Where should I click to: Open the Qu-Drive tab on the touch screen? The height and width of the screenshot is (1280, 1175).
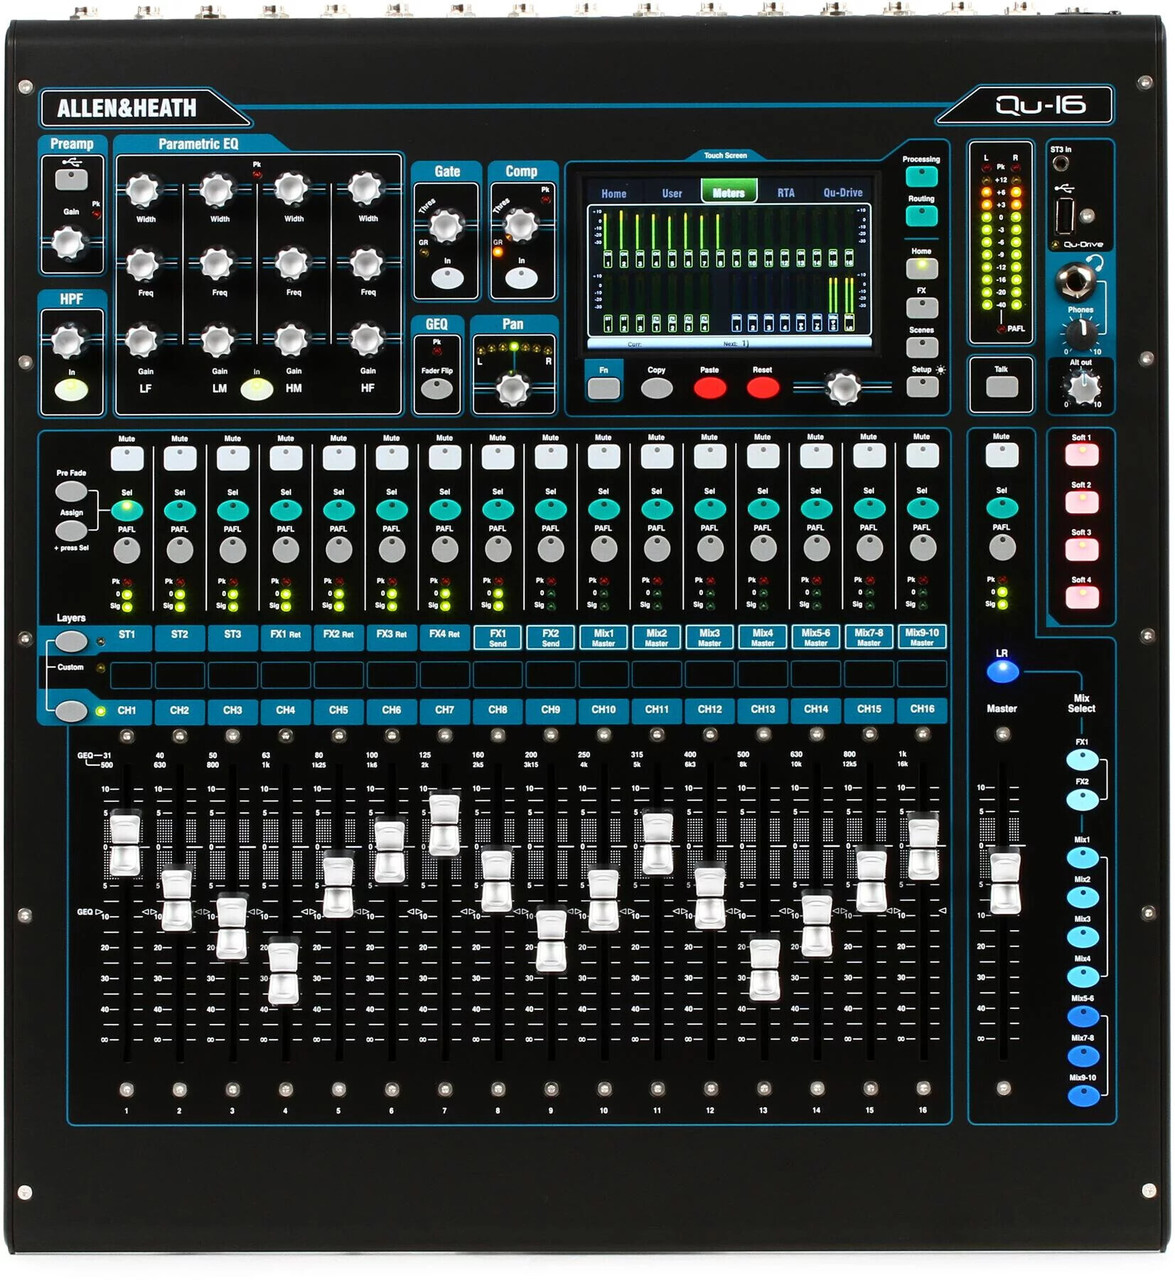843,193
